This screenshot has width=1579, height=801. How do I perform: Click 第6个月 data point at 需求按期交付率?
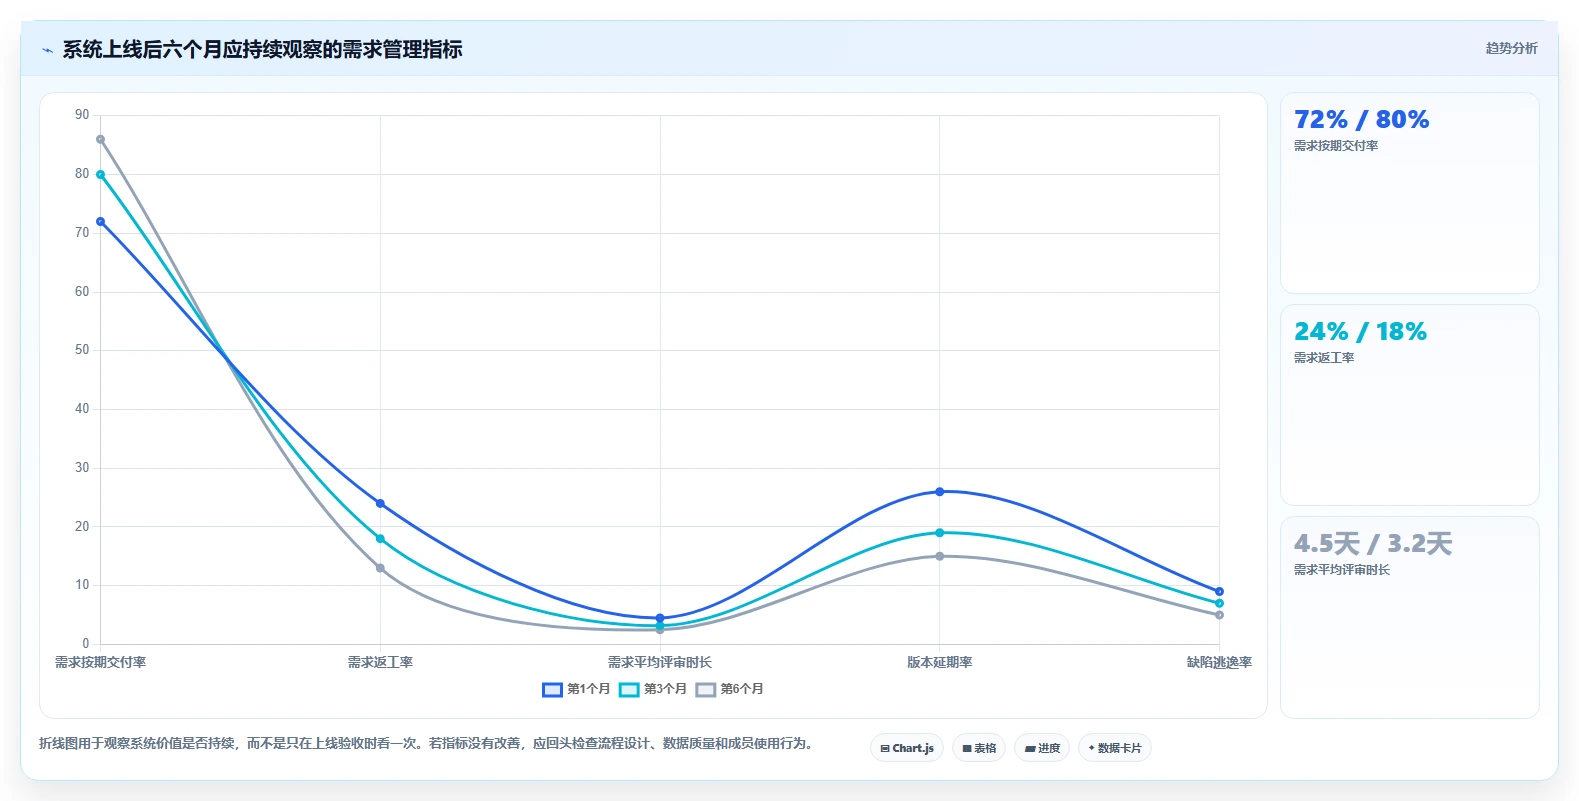(x=100, y=140)
